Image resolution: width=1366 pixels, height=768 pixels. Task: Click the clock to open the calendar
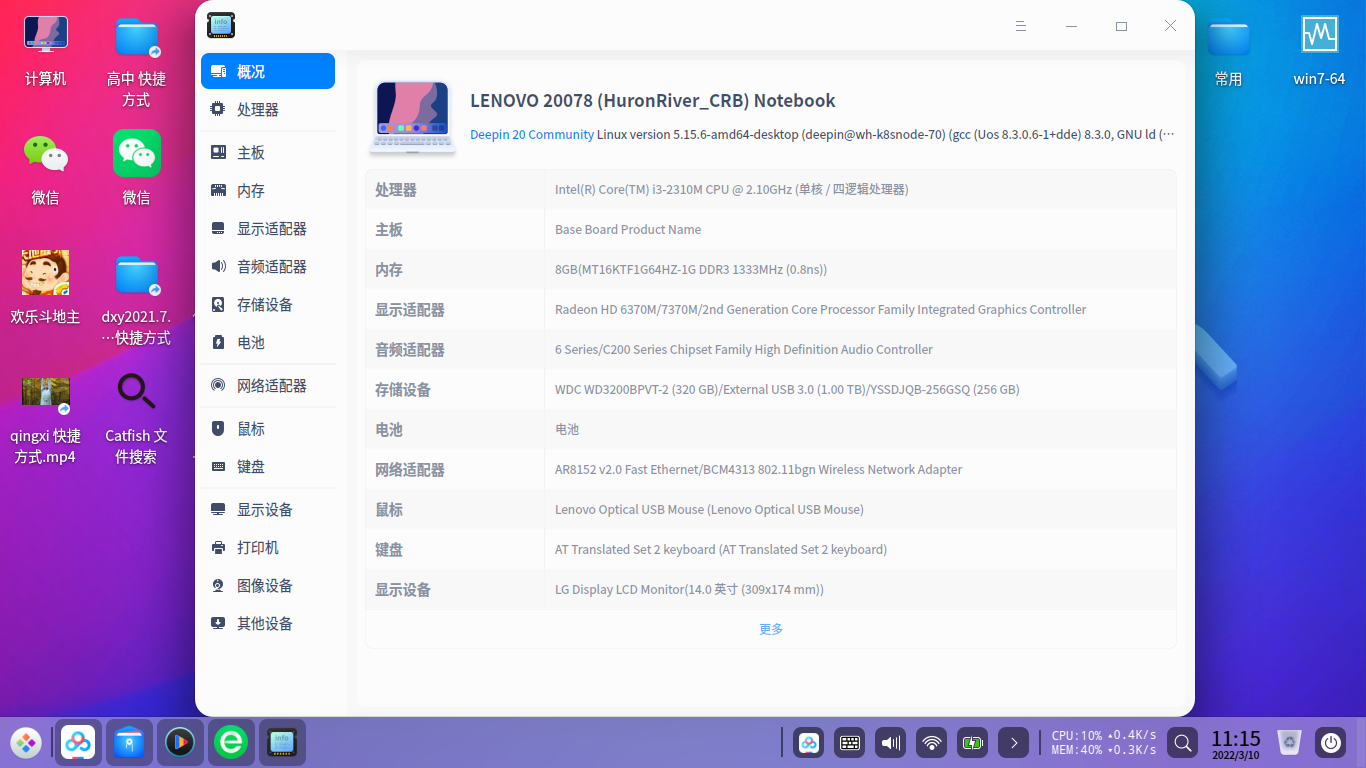point(1236,742)
